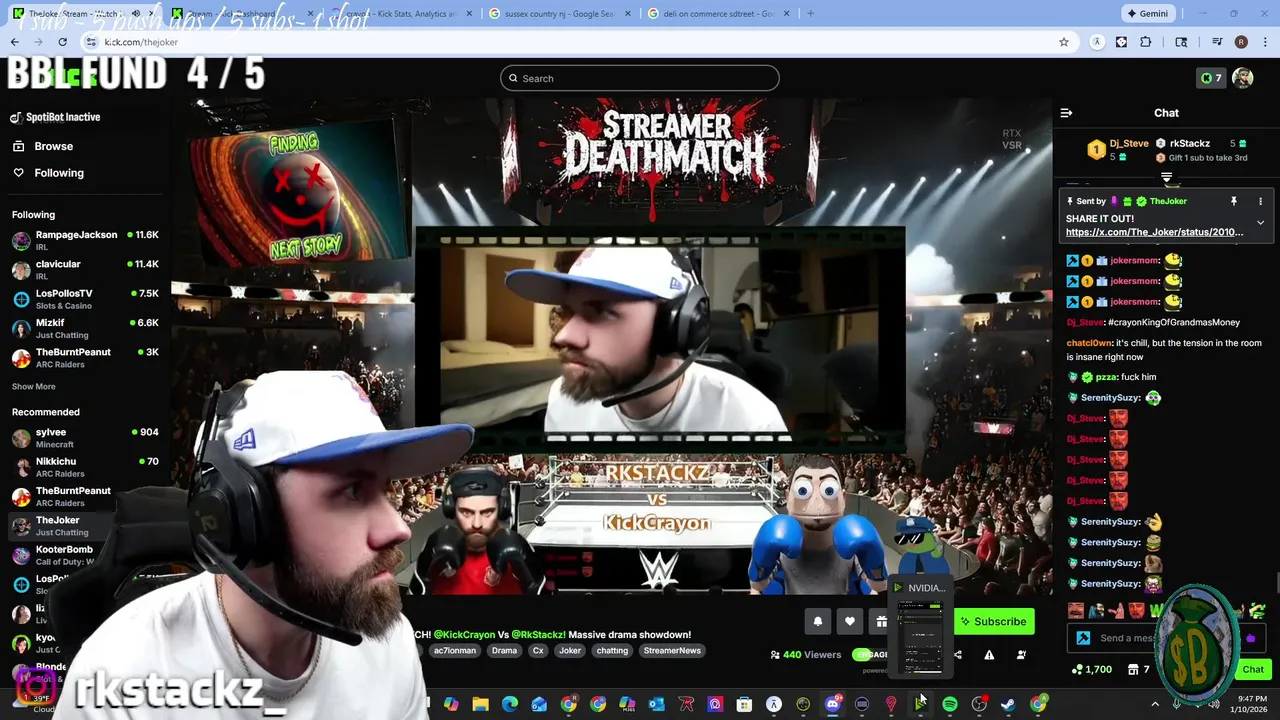This screenshot has height=720, width=1280.
Task: Switch to Kick Stats, Analytics tab
Action: coord(400,13)
